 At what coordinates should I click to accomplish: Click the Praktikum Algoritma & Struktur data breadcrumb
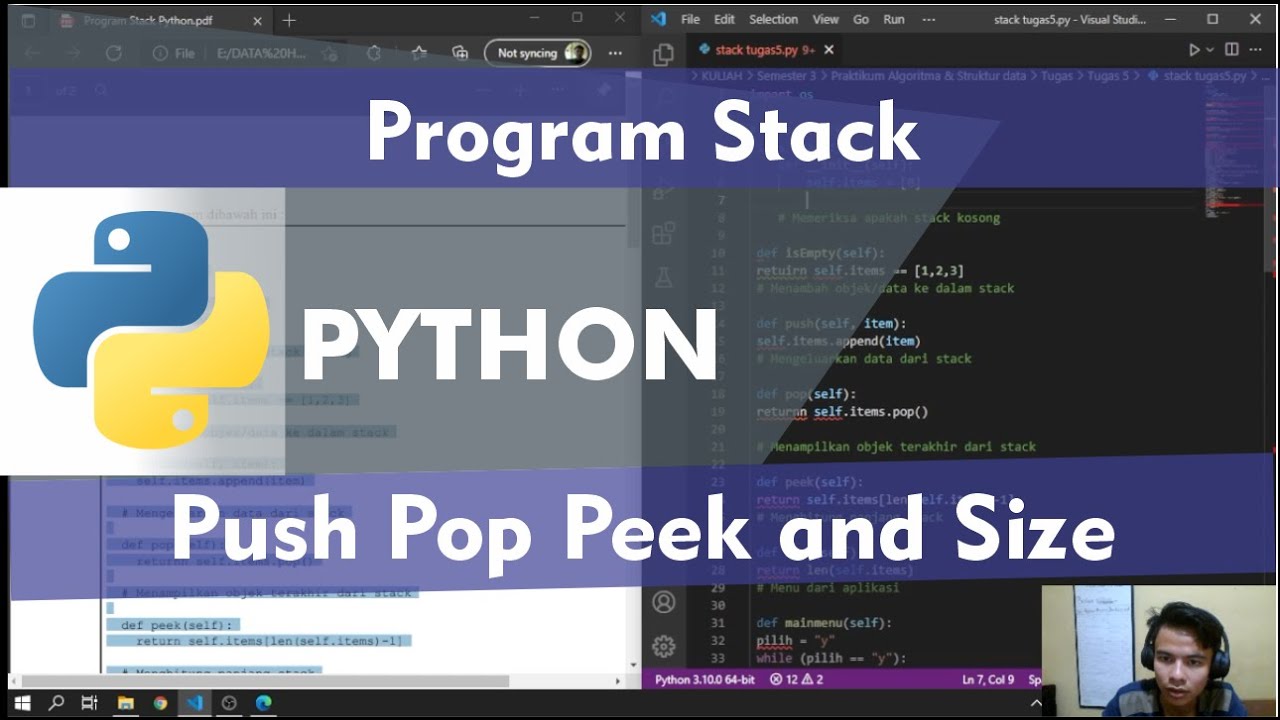coord(928,76)
